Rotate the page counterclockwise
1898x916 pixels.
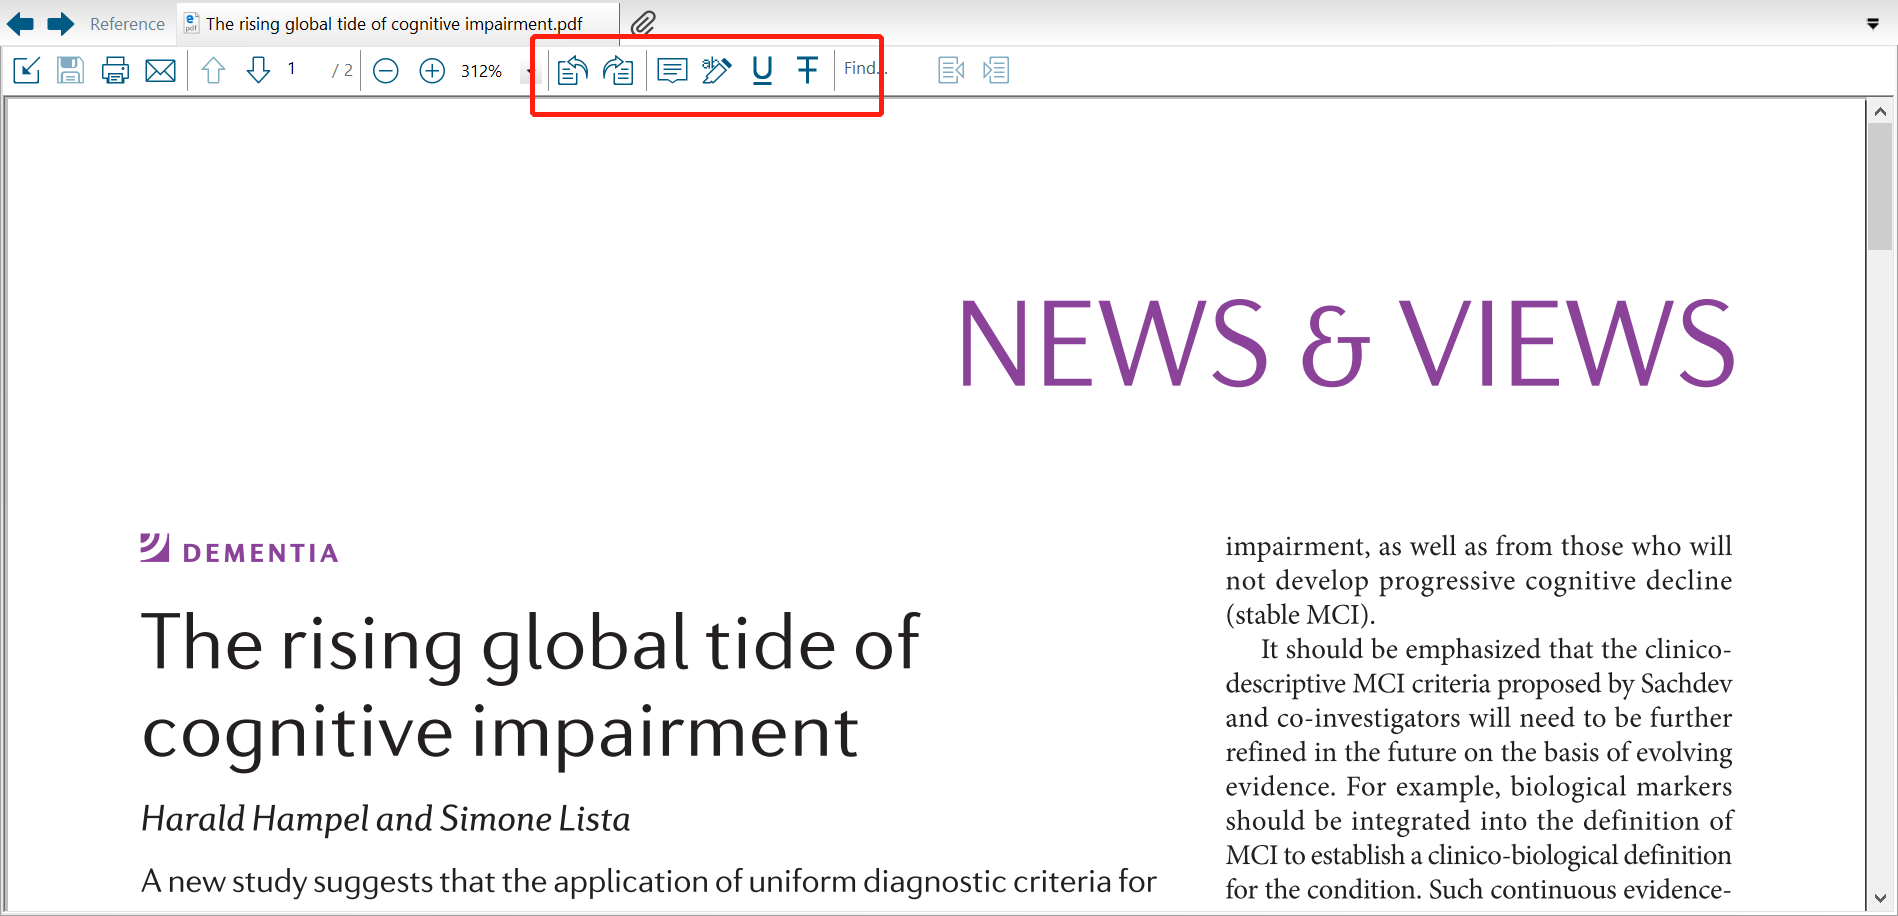click(571, 70)
